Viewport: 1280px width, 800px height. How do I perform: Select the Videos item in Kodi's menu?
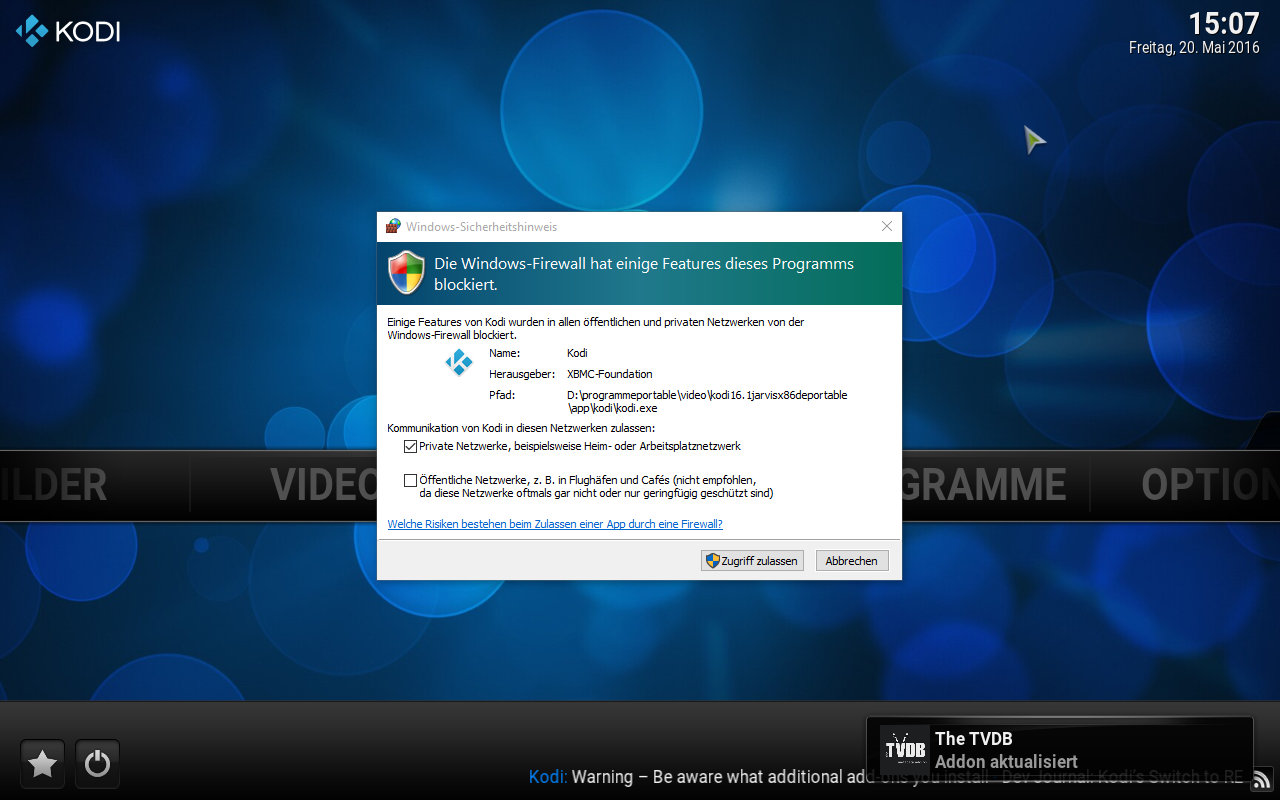pos(323,485)
